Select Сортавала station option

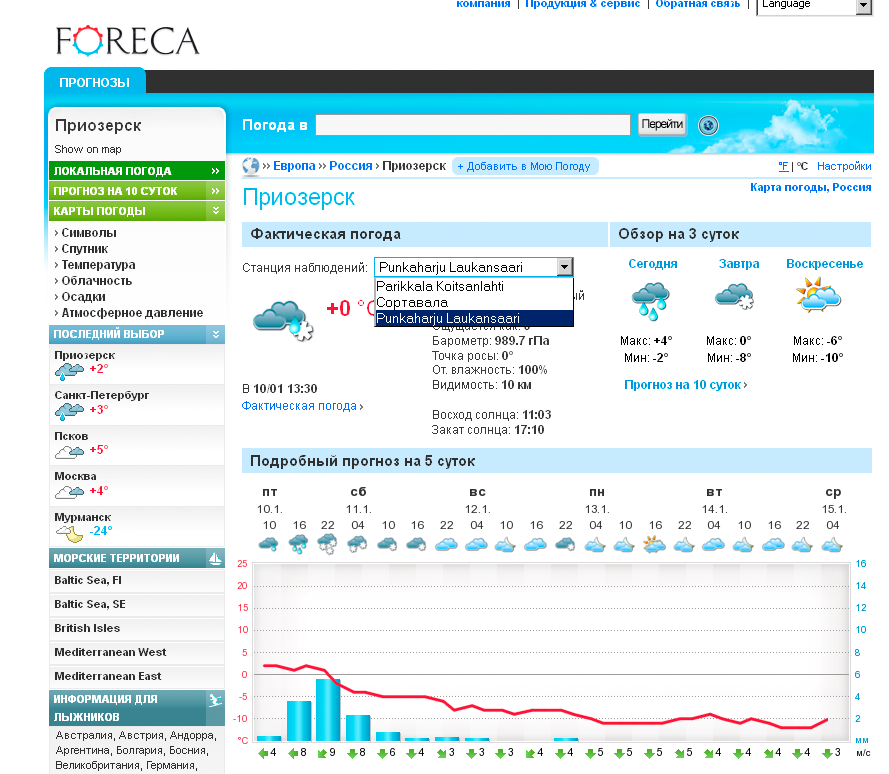pyautogui.click(x=474, y=302)
